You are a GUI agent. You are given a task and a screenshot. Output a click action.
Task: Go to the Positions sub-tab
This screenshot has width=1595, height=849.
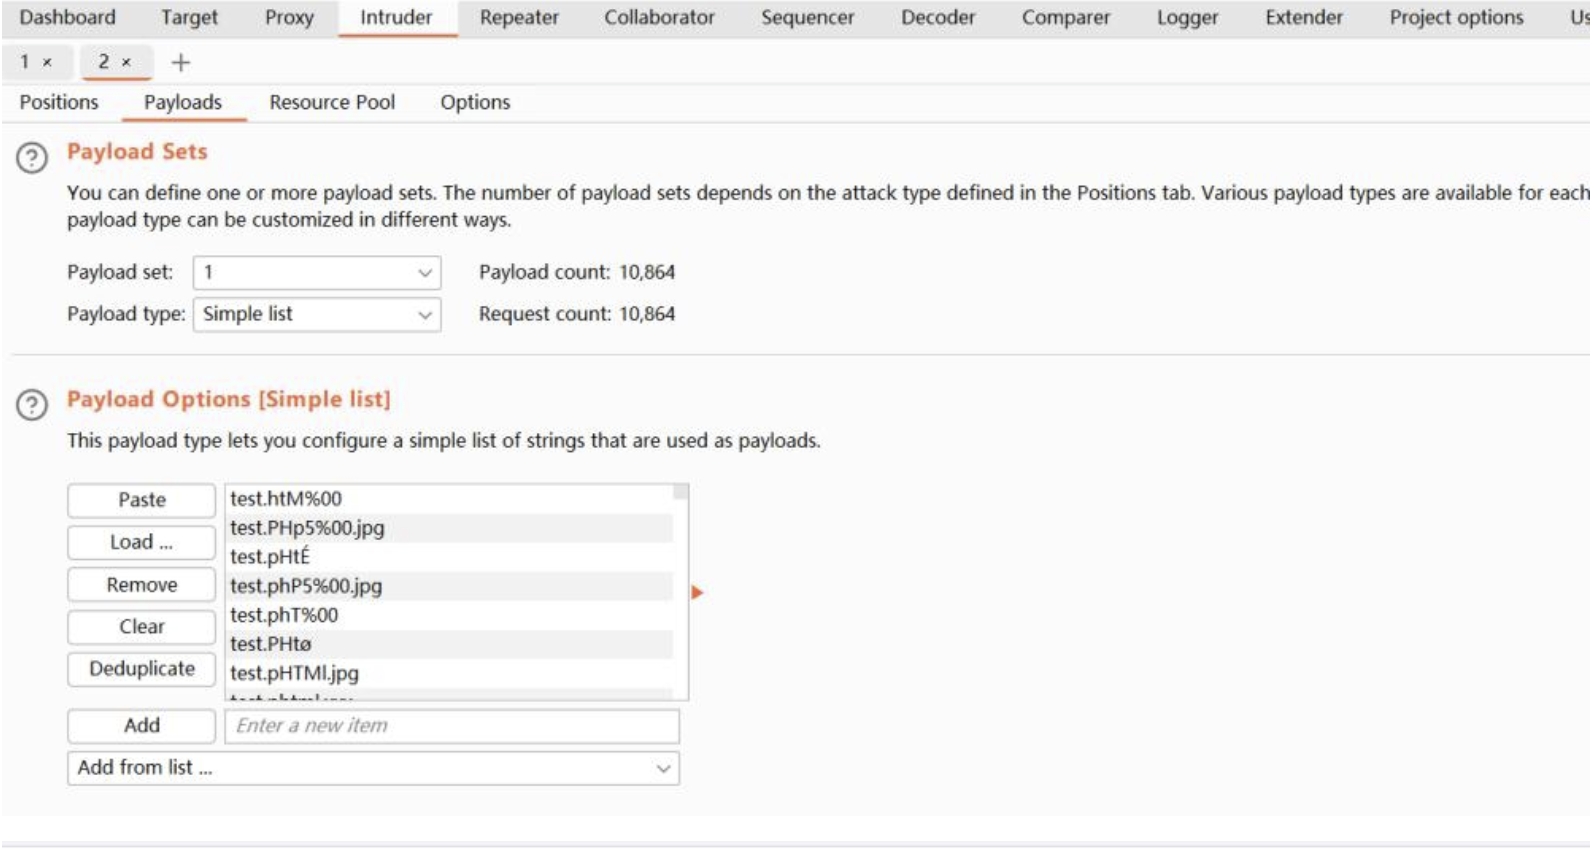tap(59, 102)
